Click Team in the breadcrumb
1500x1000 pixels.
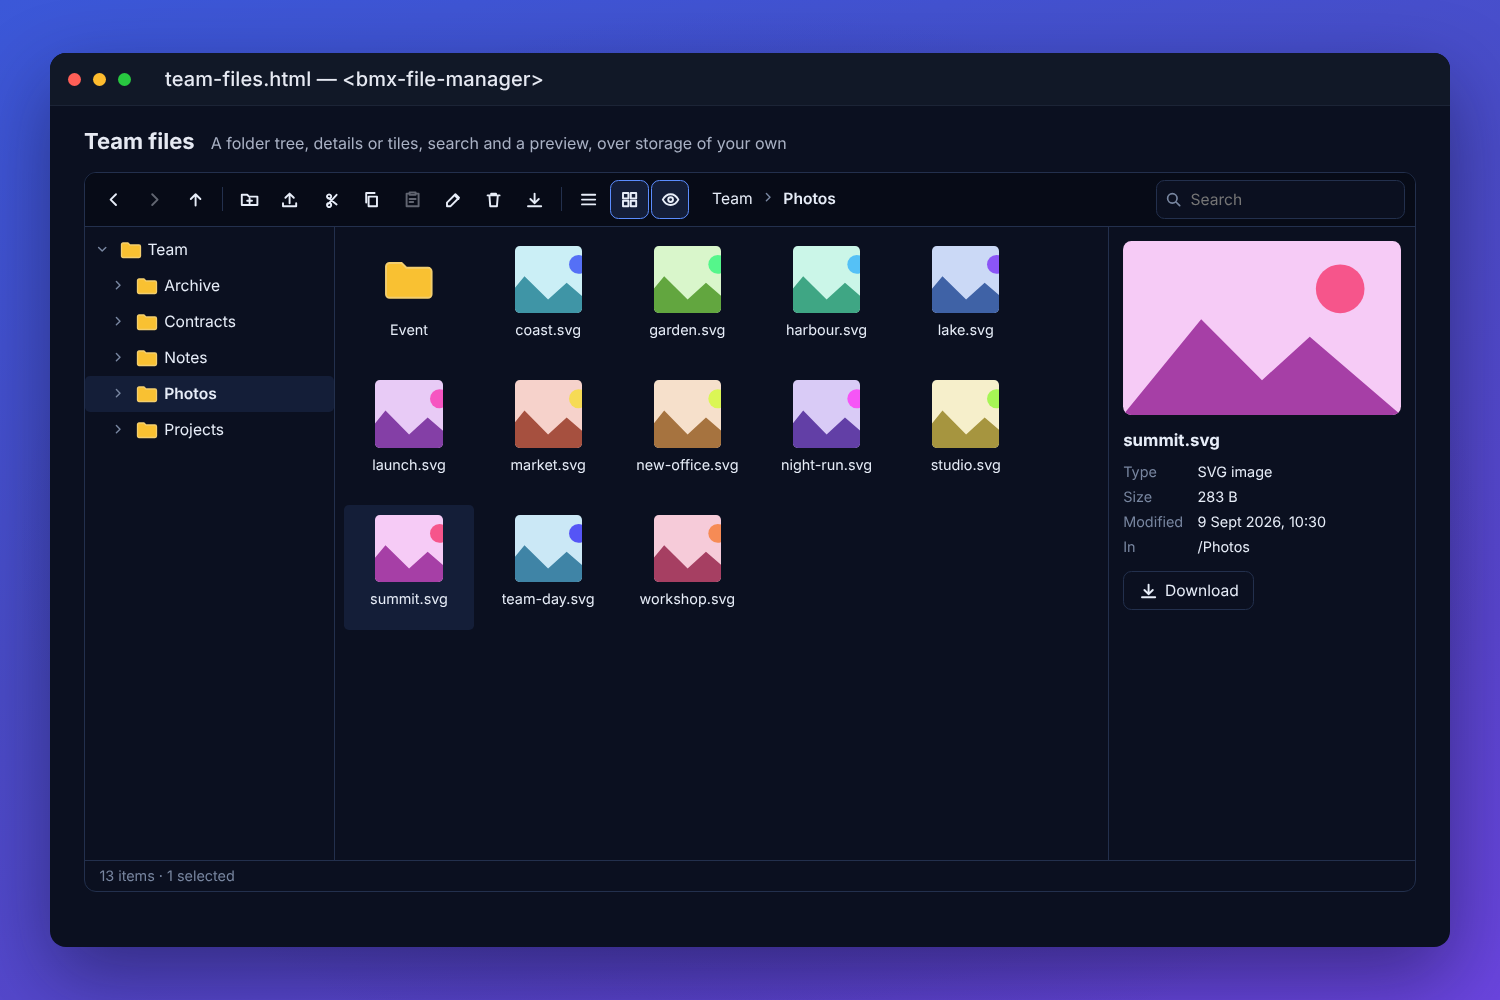732,199
